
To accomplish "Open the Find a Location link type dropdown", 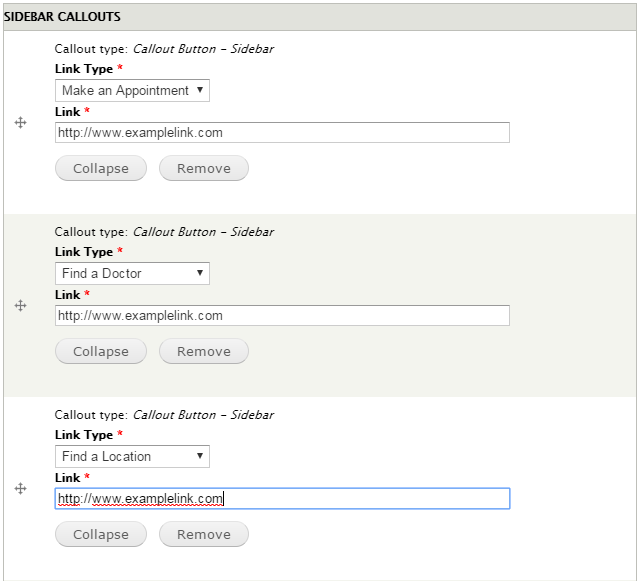I will (132, 456).
